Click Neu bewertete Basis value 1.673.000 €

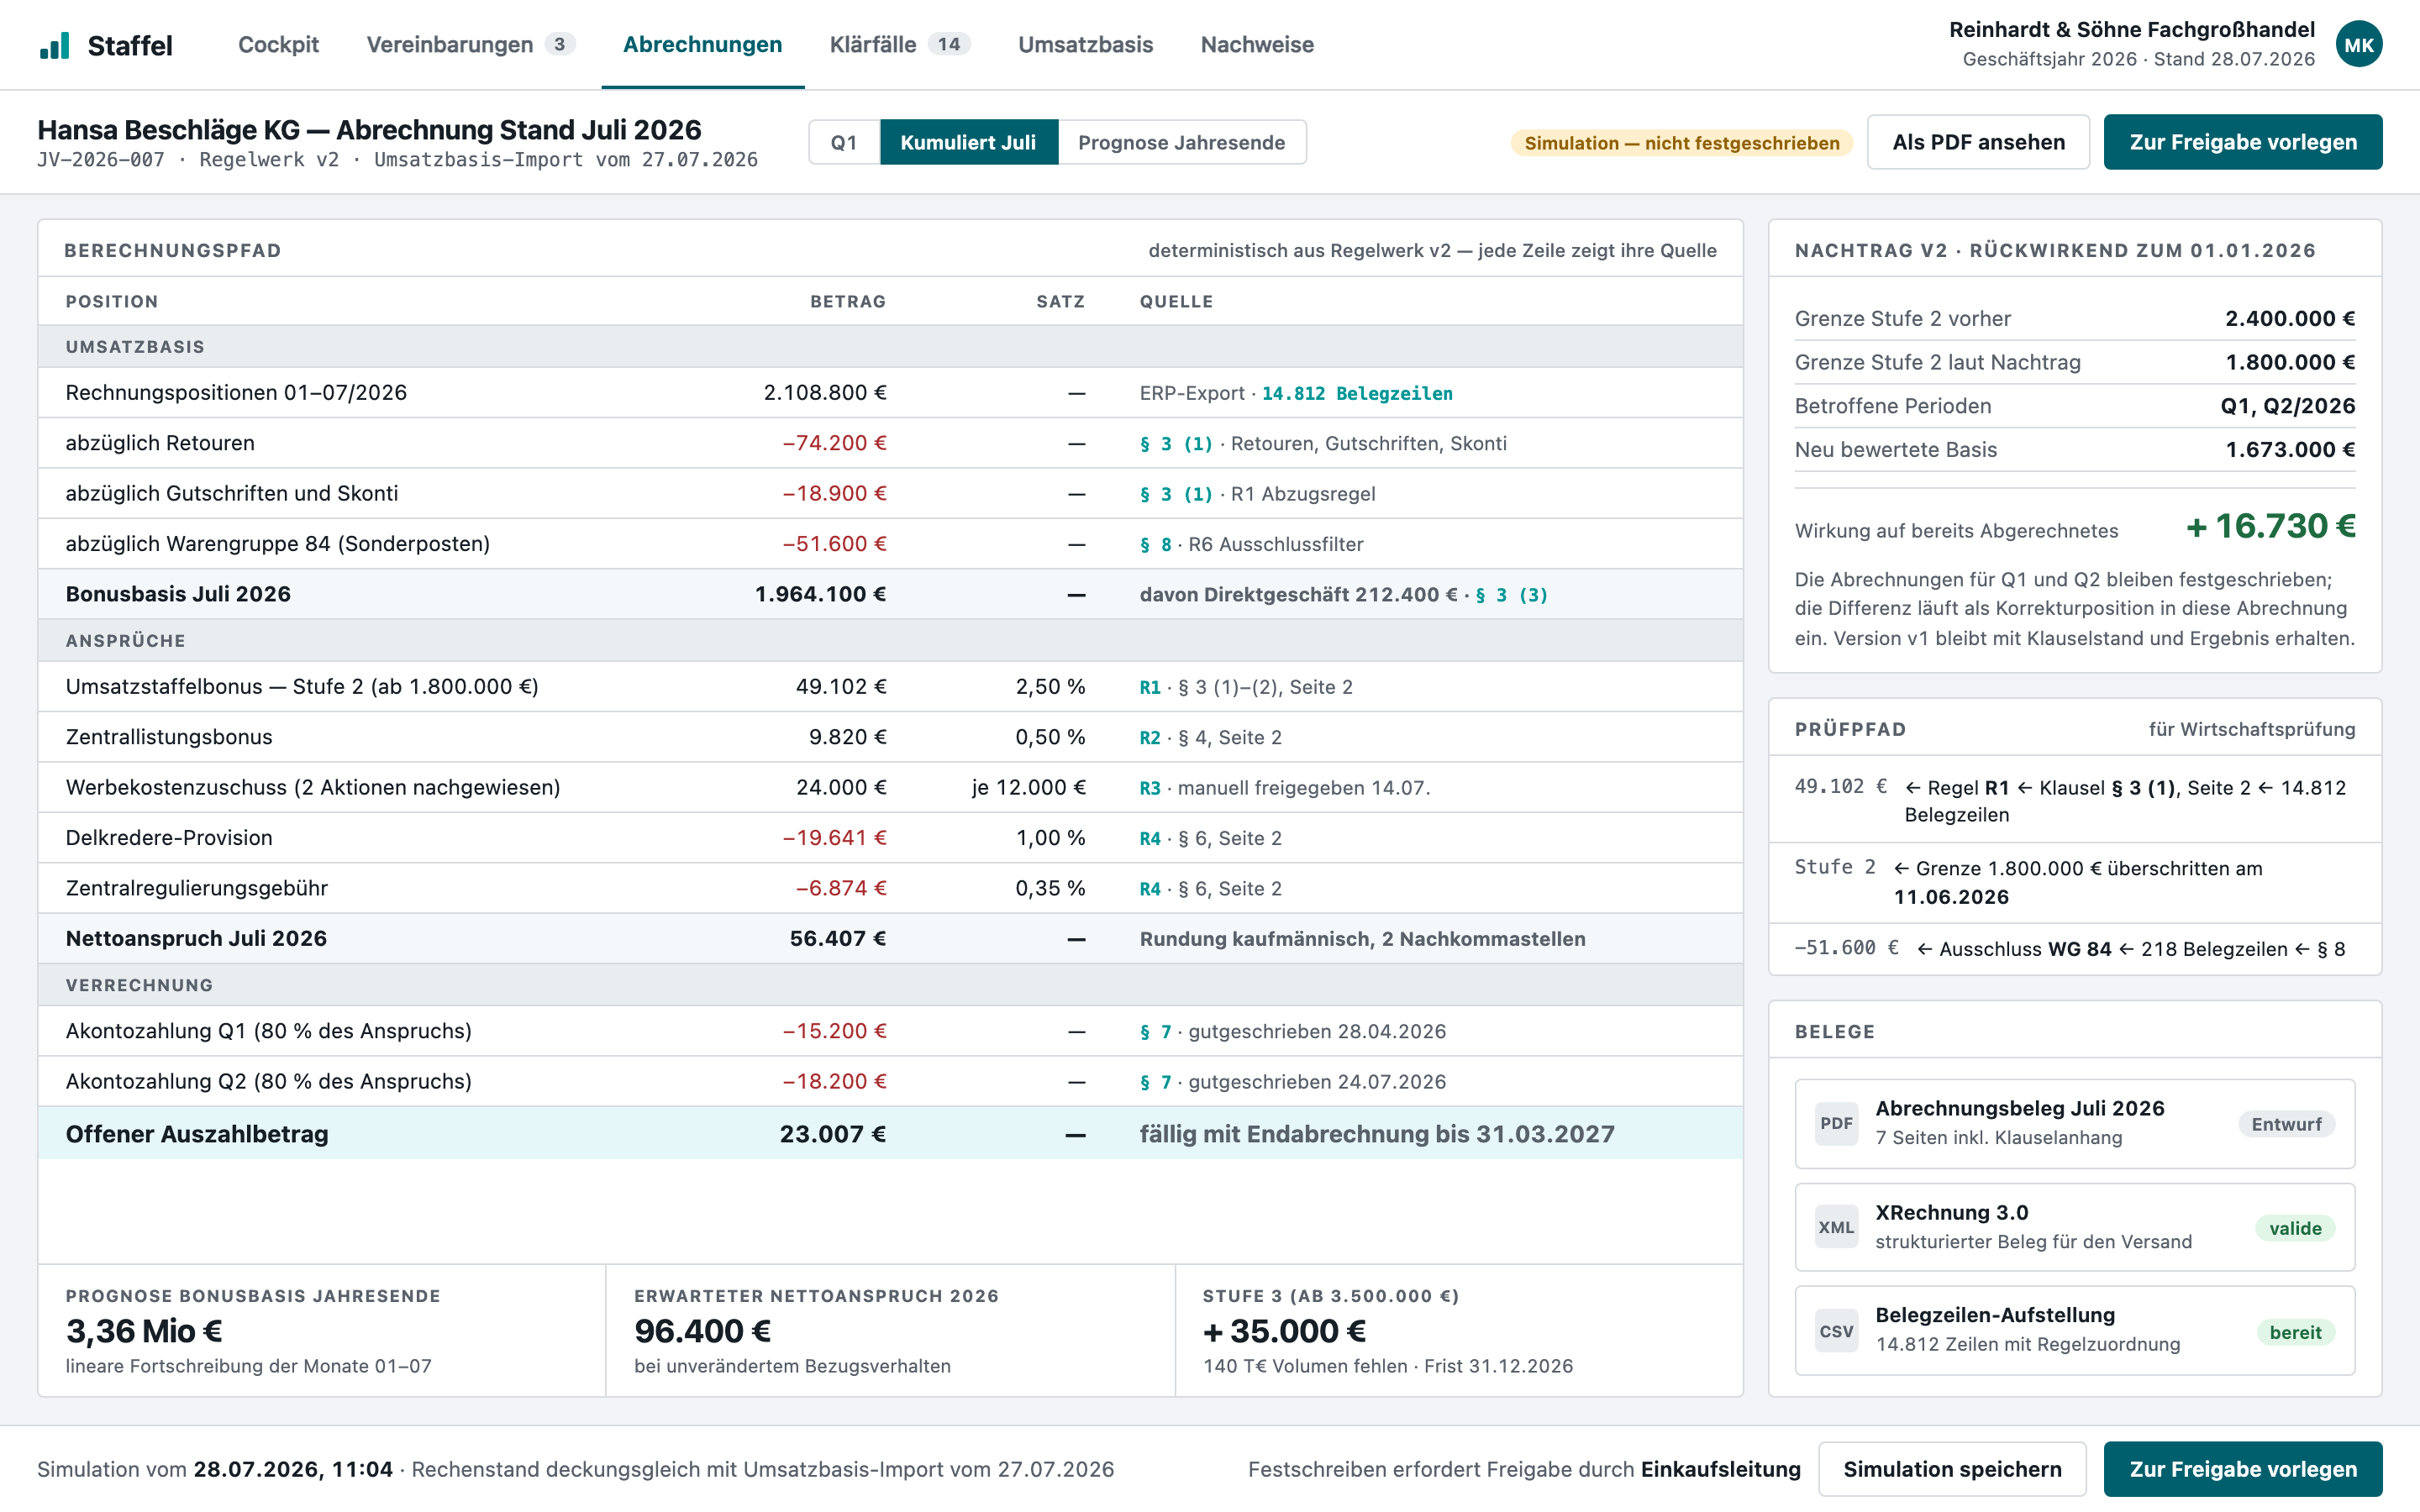click(2290, 449)
